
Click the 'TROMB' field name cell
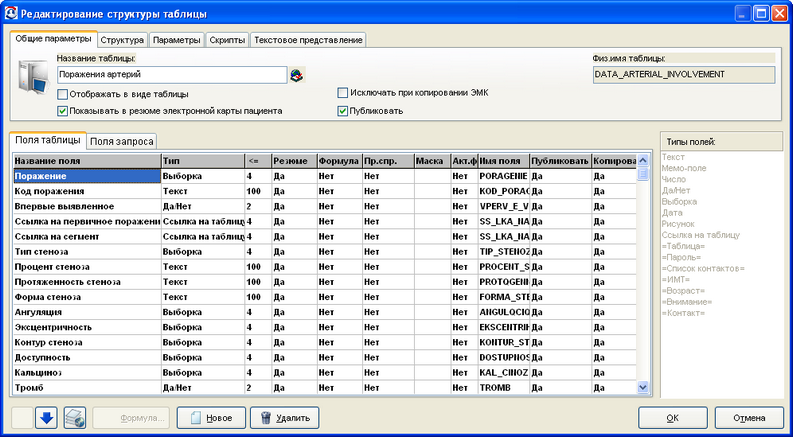[x=504, y=388]
